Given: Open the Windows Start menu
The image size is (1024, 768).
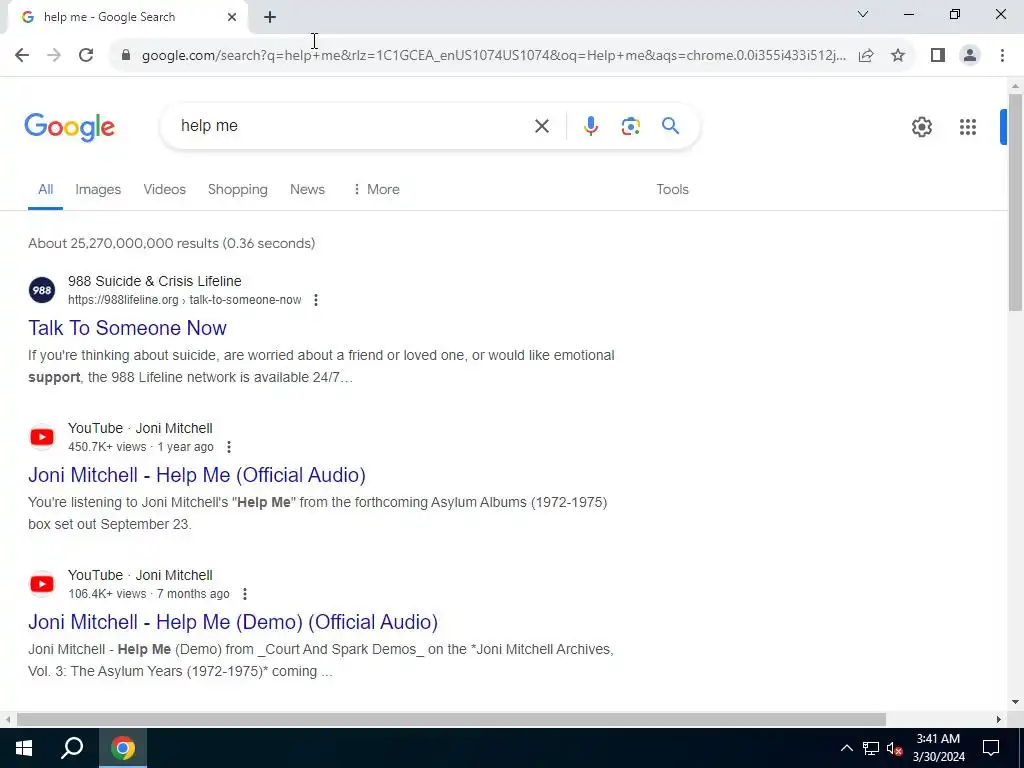Looking at the screenshot, I should (x=24, y=748).
